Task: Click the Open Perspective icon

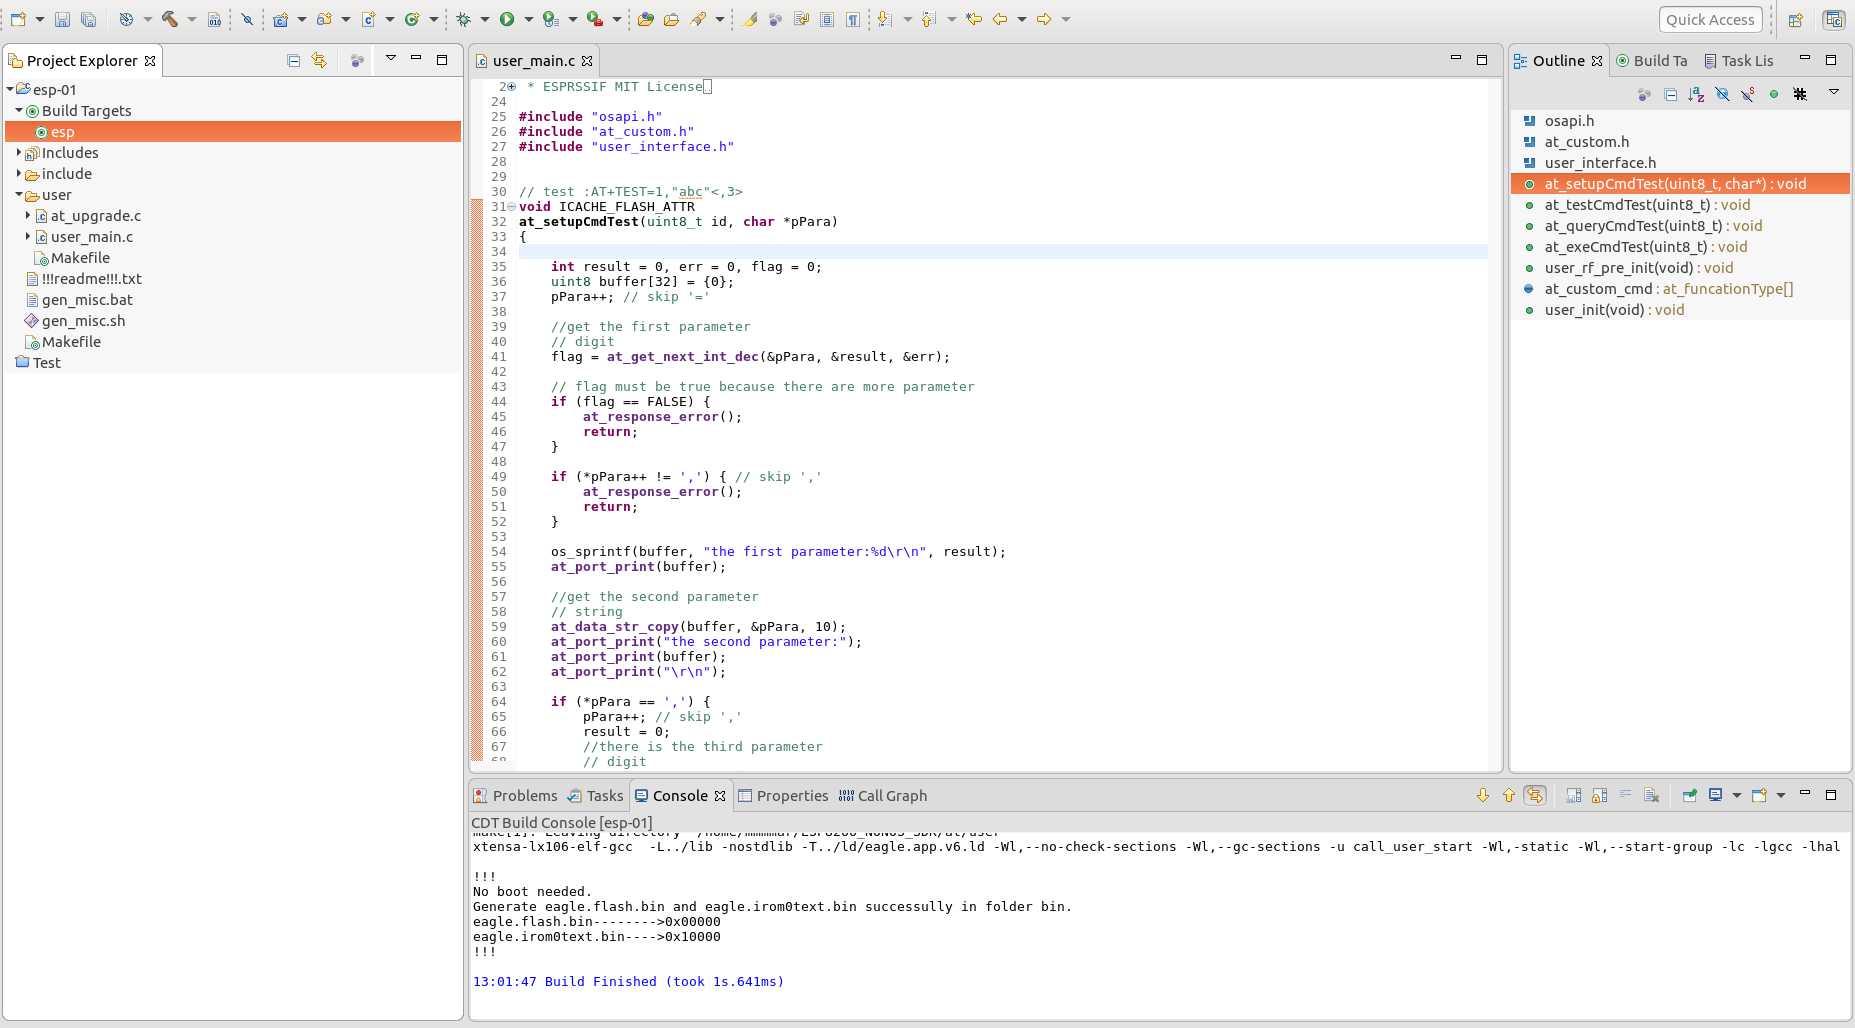Action: pyautogui.click(x=1795, y=19)
